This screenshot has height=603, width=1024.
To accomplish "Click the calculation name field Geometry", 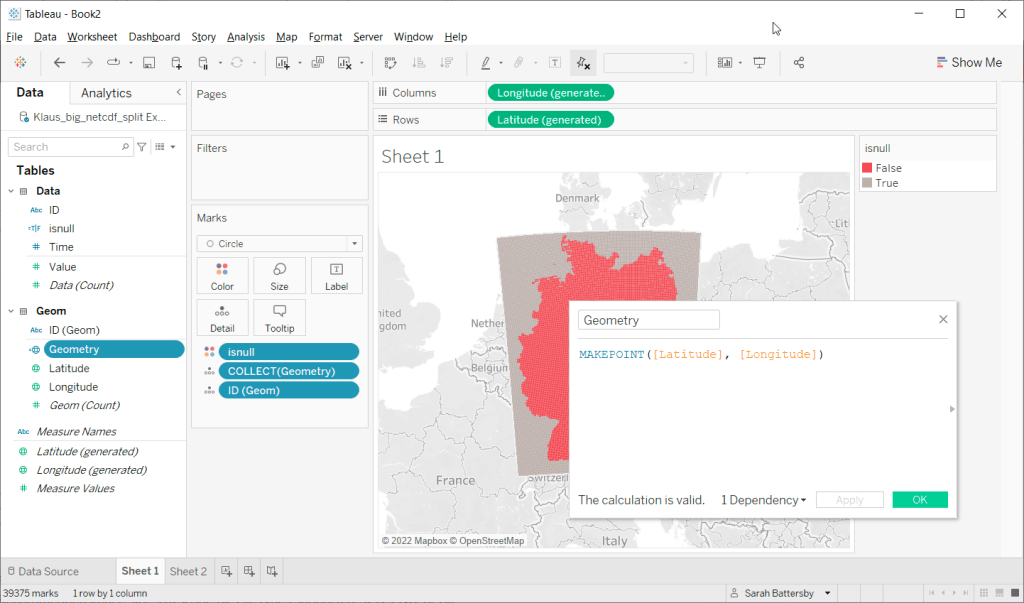I will [648, 320].
